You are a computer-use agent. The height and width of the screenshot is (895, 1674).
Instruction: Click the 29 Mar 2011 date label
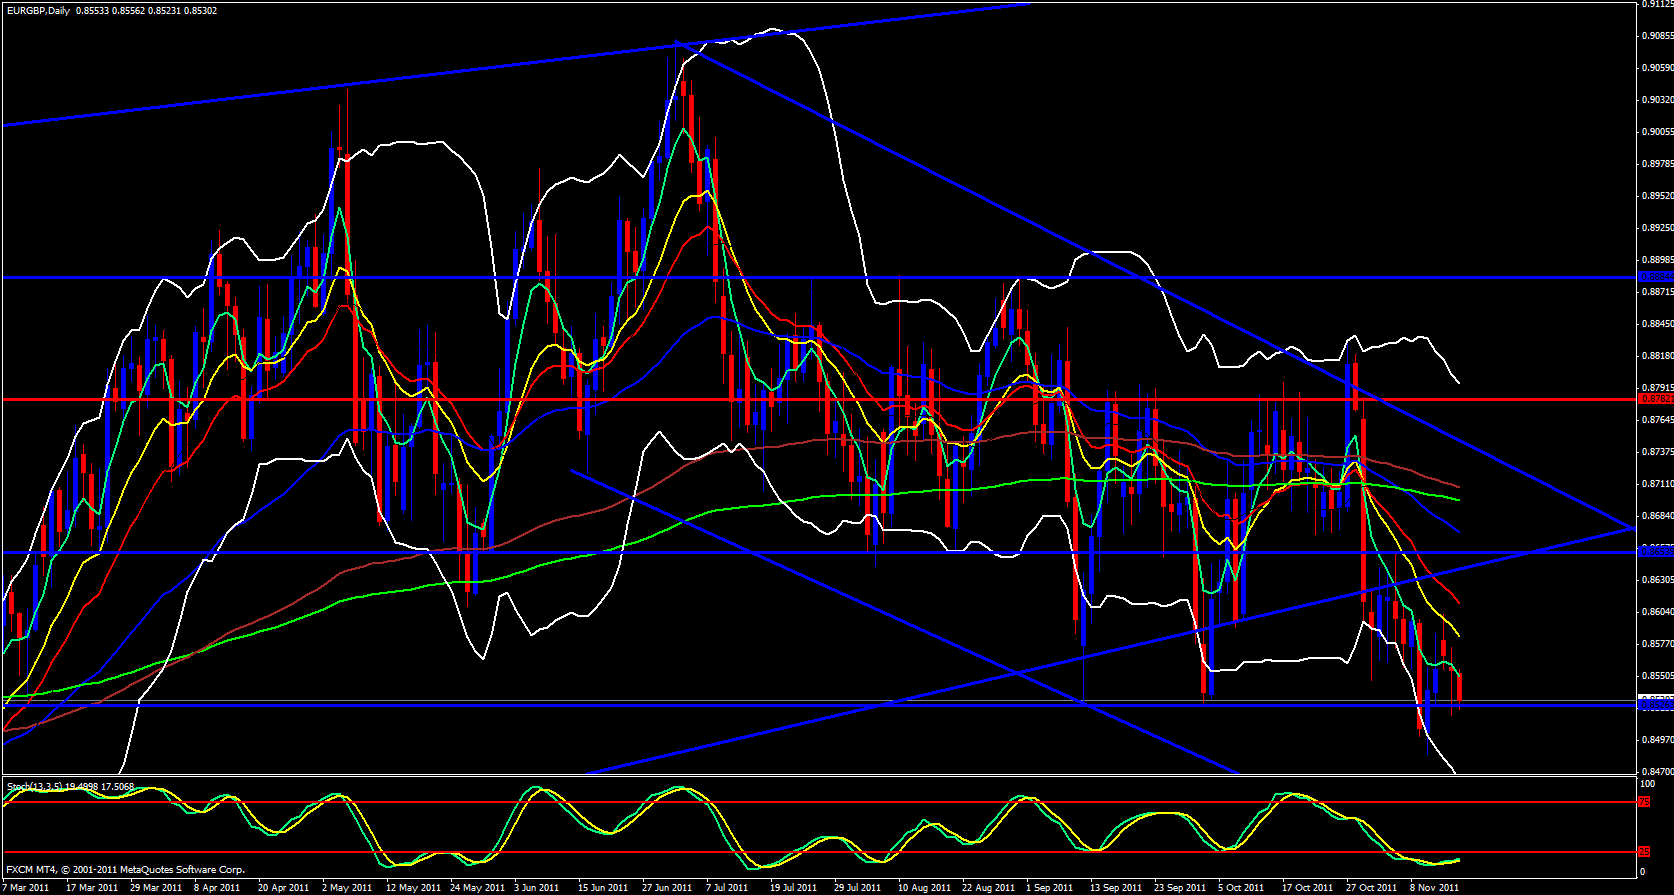[156, 887]
